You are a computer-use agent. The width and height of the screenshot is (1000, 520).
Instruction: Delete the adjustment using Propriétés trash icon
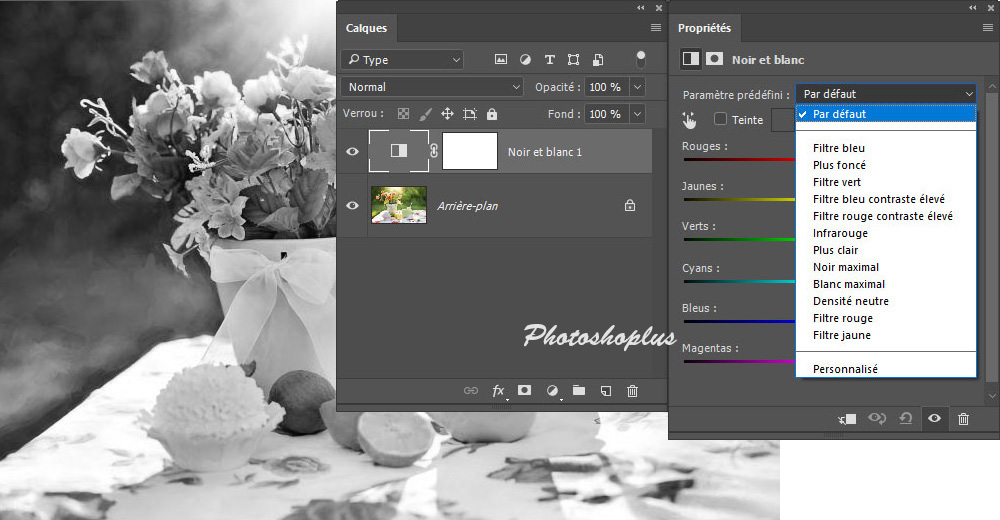pyautogui.click(x=963, y=419)
